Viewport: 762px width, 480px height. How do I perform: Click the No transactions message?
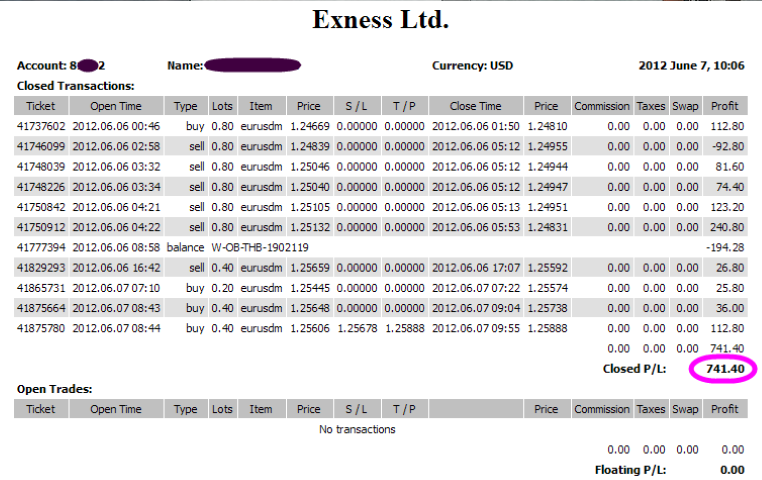point(357,429)
